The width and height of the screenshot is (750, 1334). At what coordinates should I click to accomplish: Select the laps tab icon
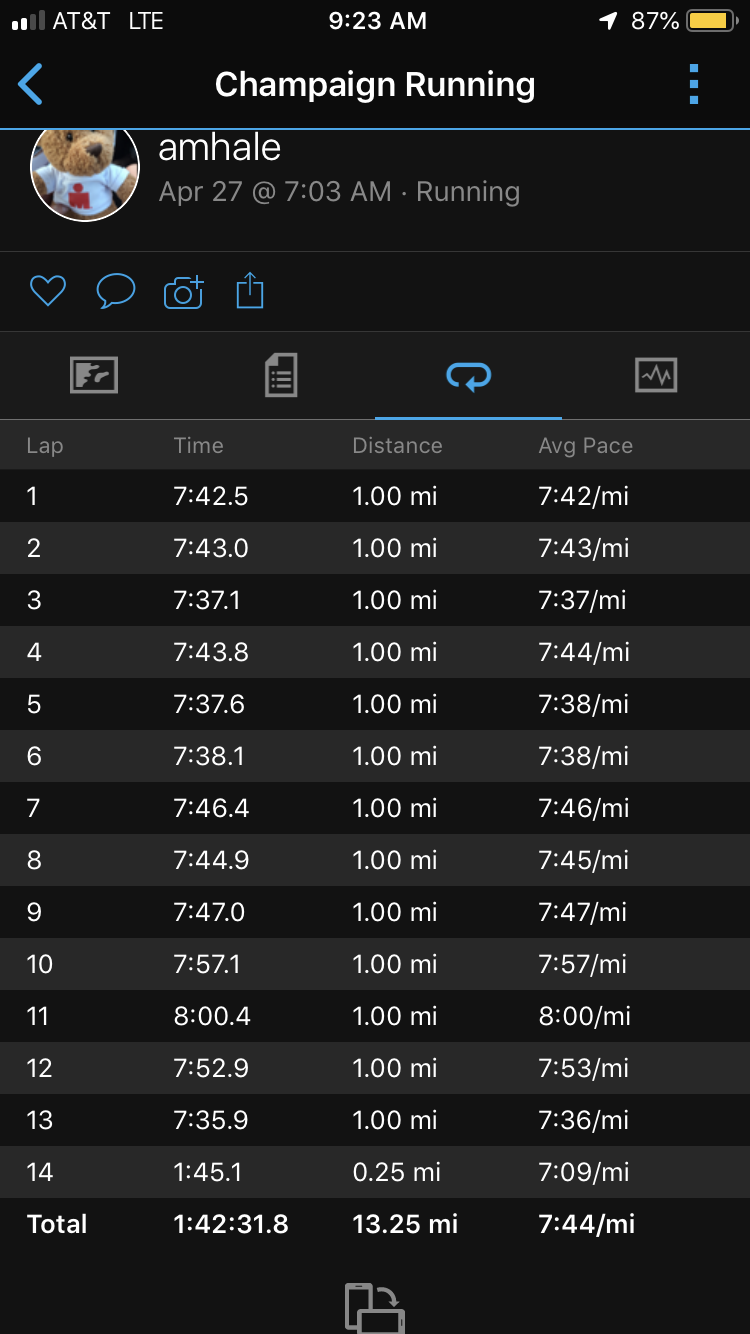coord(468,375)
